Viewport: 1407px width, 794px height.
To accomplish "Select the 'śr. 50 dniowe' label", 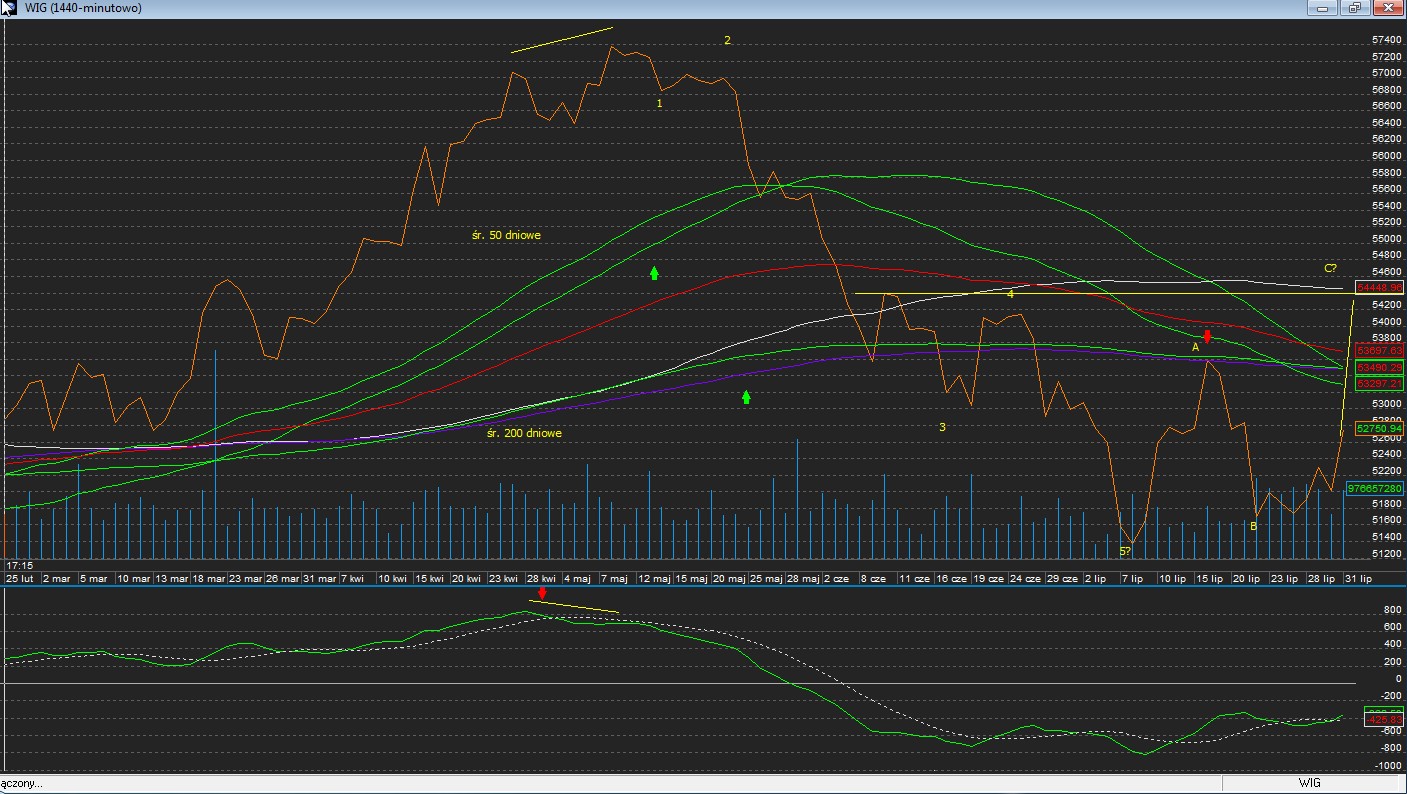I will [506, 235].
